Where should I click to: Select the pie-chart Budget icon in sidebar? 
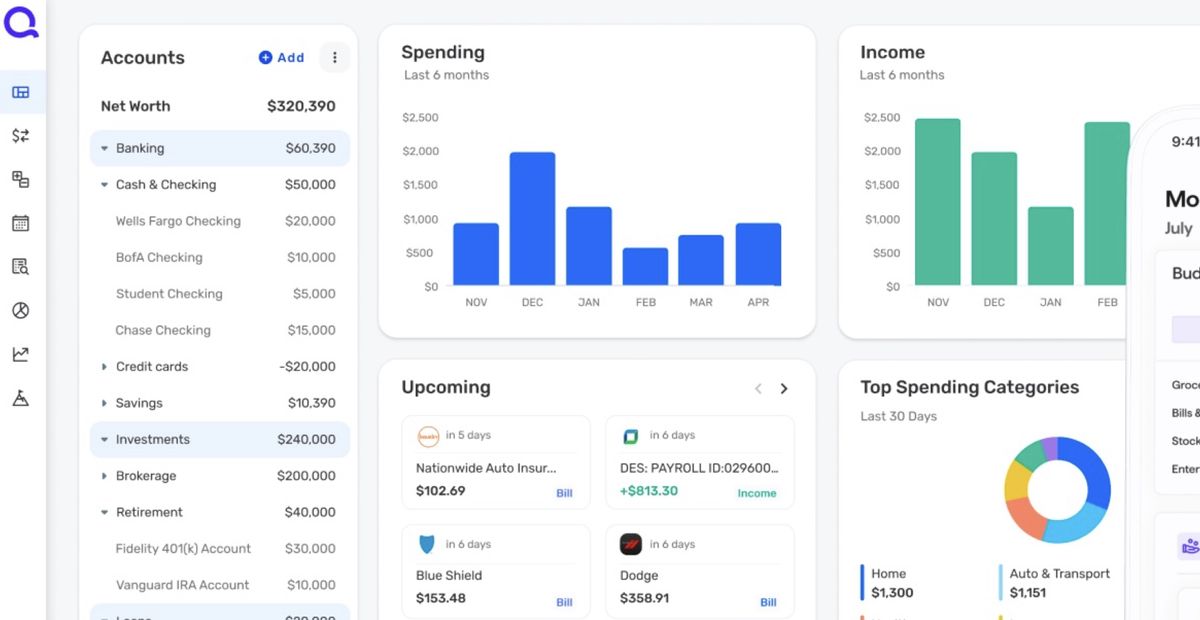tap(20, 310)
